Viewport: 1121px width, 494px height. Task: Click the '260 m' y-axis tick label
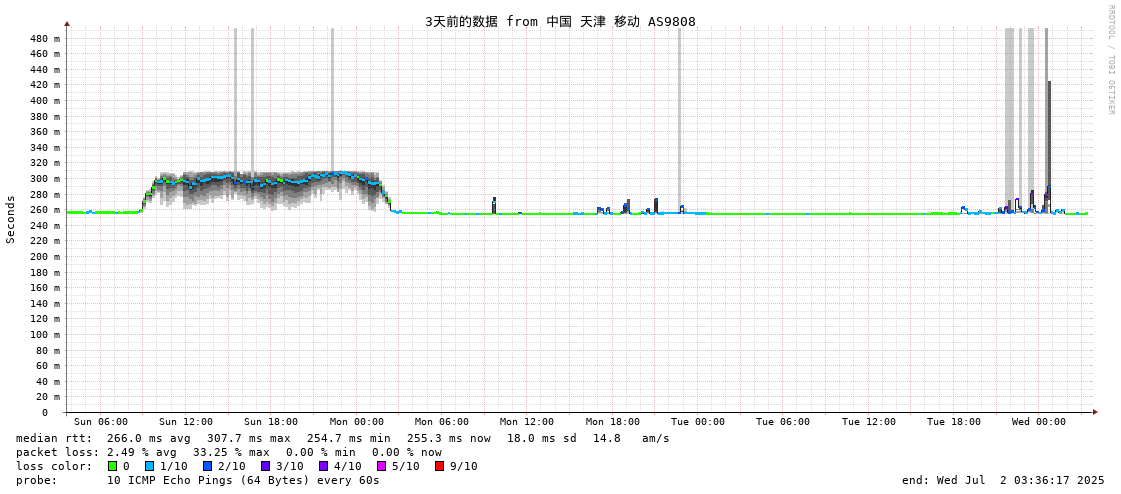pyautogui.click(x=45, y=210)
